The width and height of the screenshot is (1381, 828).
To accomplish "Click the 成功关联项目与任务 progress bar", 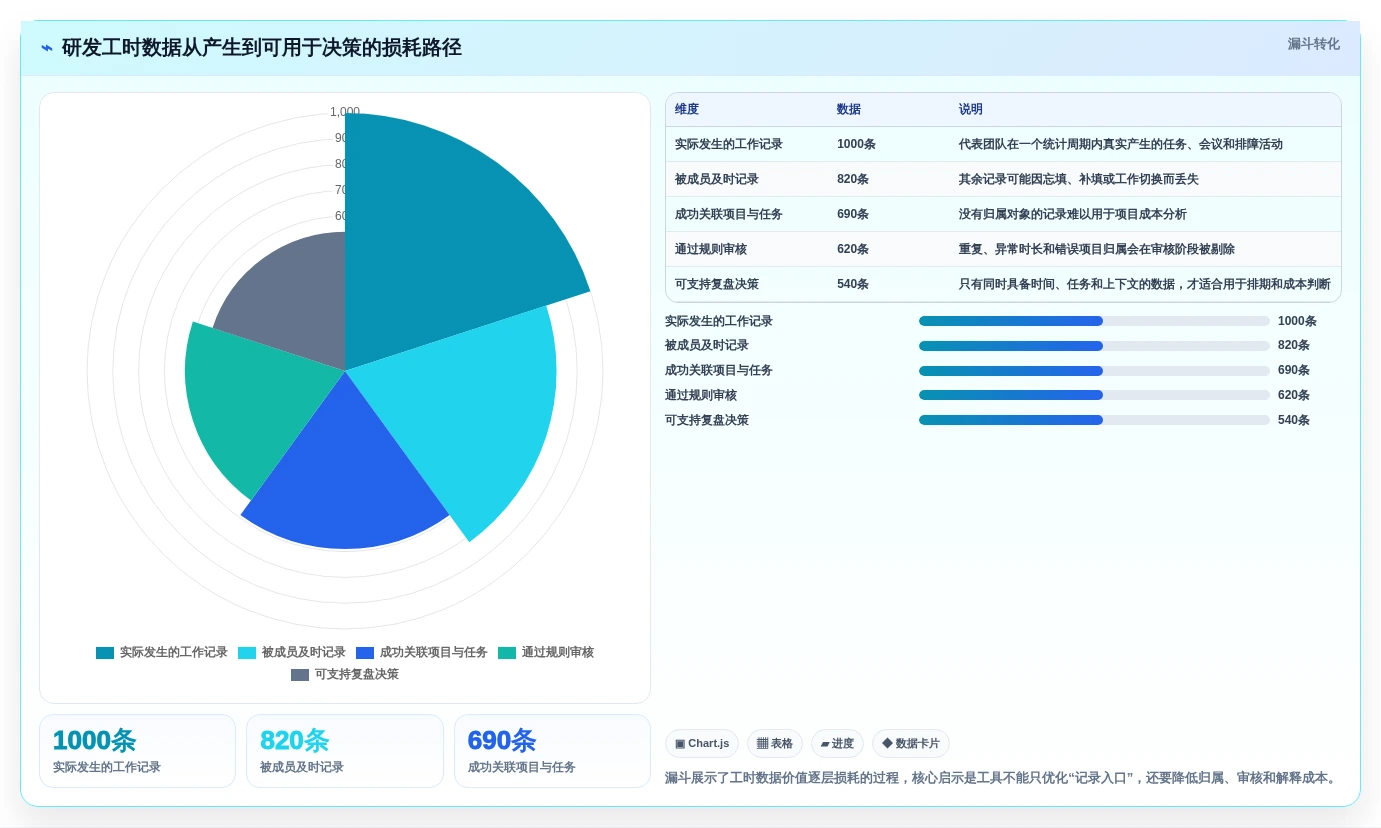I will (x=1094, y=371).
